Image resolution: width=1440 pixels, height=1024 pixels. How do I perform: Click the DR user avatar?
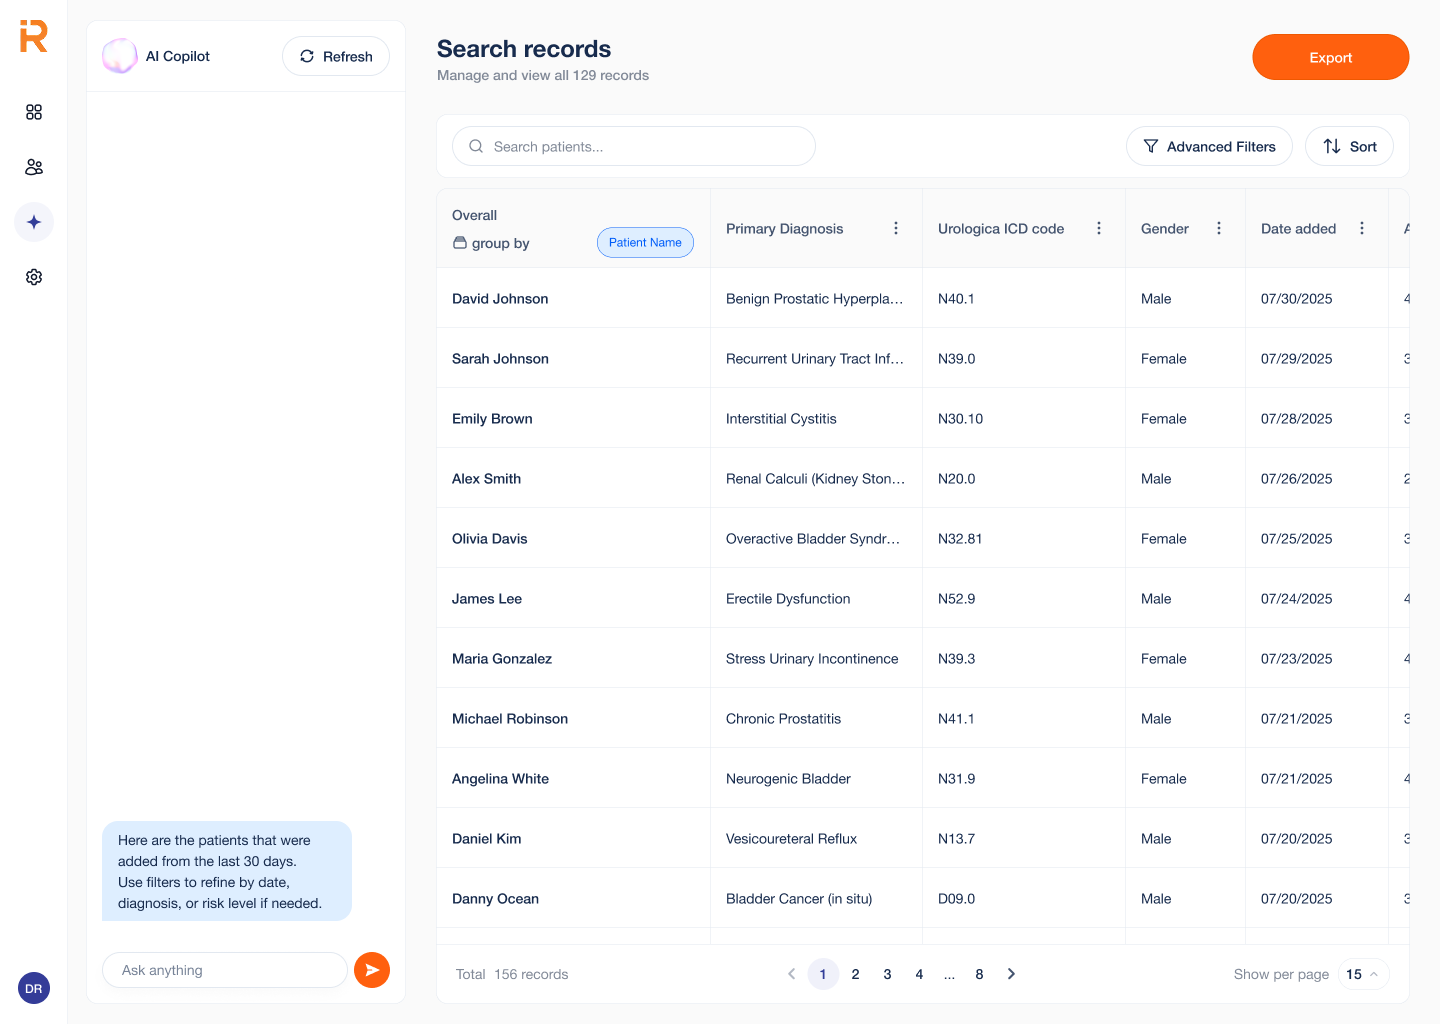[x=34, y=989]
